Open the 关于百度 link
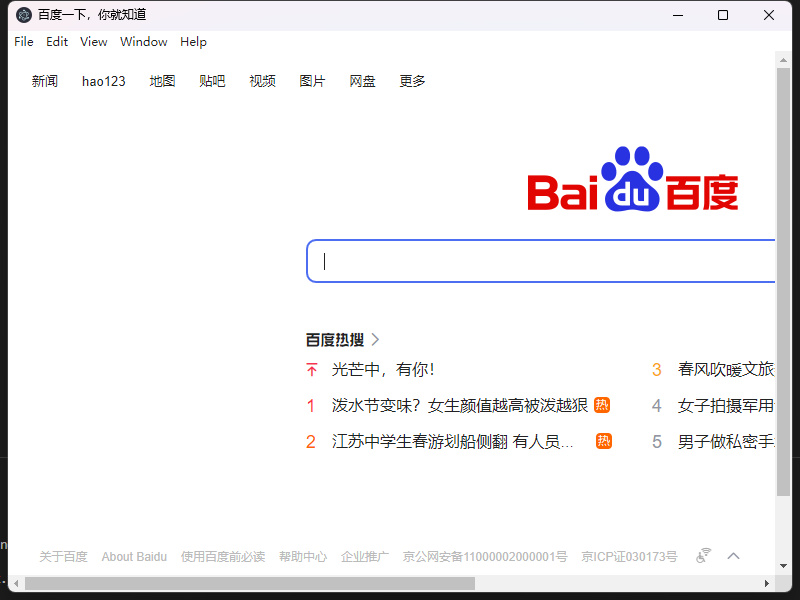The width and height of the screenshot is (800, 600). point(63,557)
